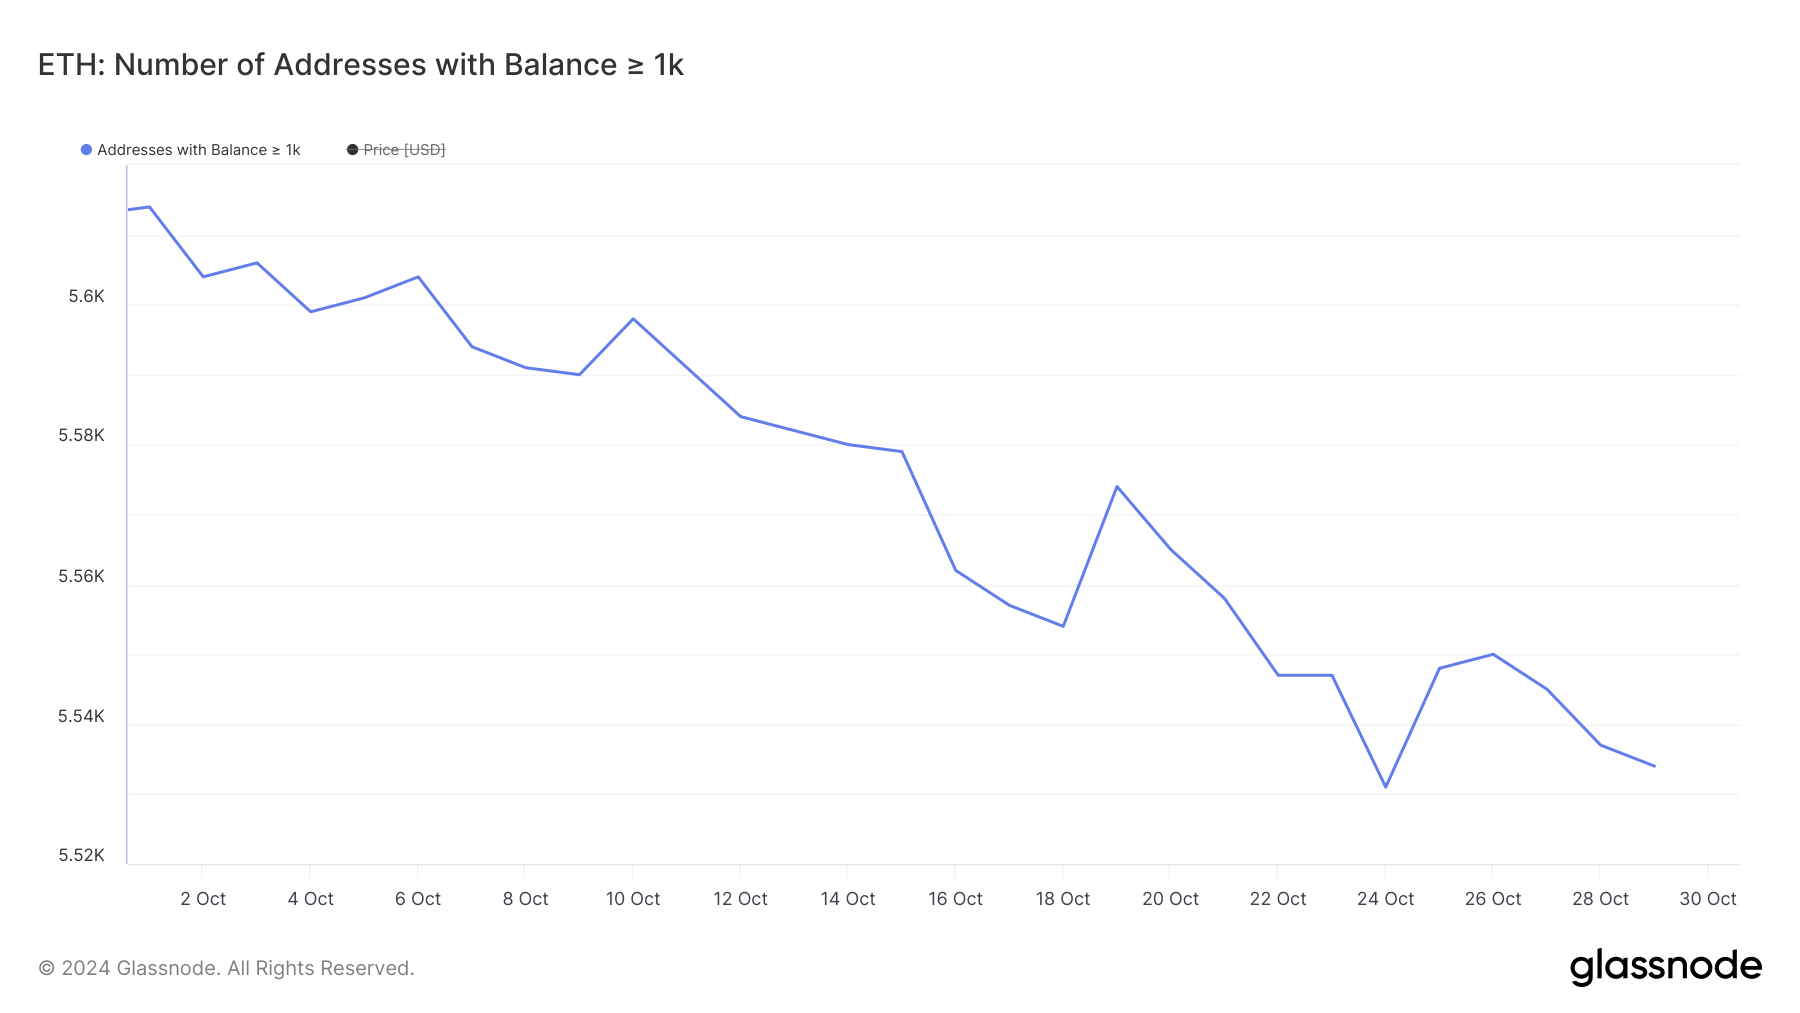
Task: Click the 10 Oct local peak on the line
Action: pyautogui.click(x=633, y=319)
